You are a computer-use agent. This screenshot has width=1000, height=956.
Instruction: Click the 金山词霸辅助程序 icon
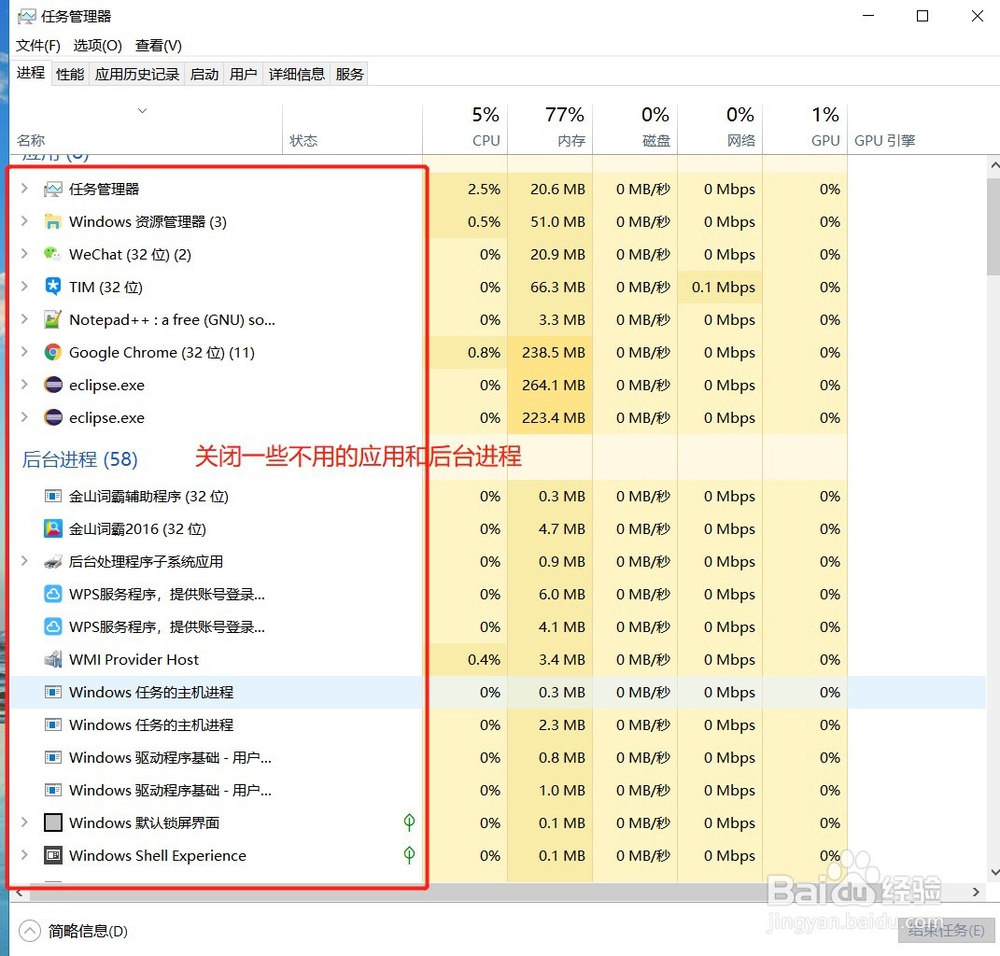(x=53, y=496)
